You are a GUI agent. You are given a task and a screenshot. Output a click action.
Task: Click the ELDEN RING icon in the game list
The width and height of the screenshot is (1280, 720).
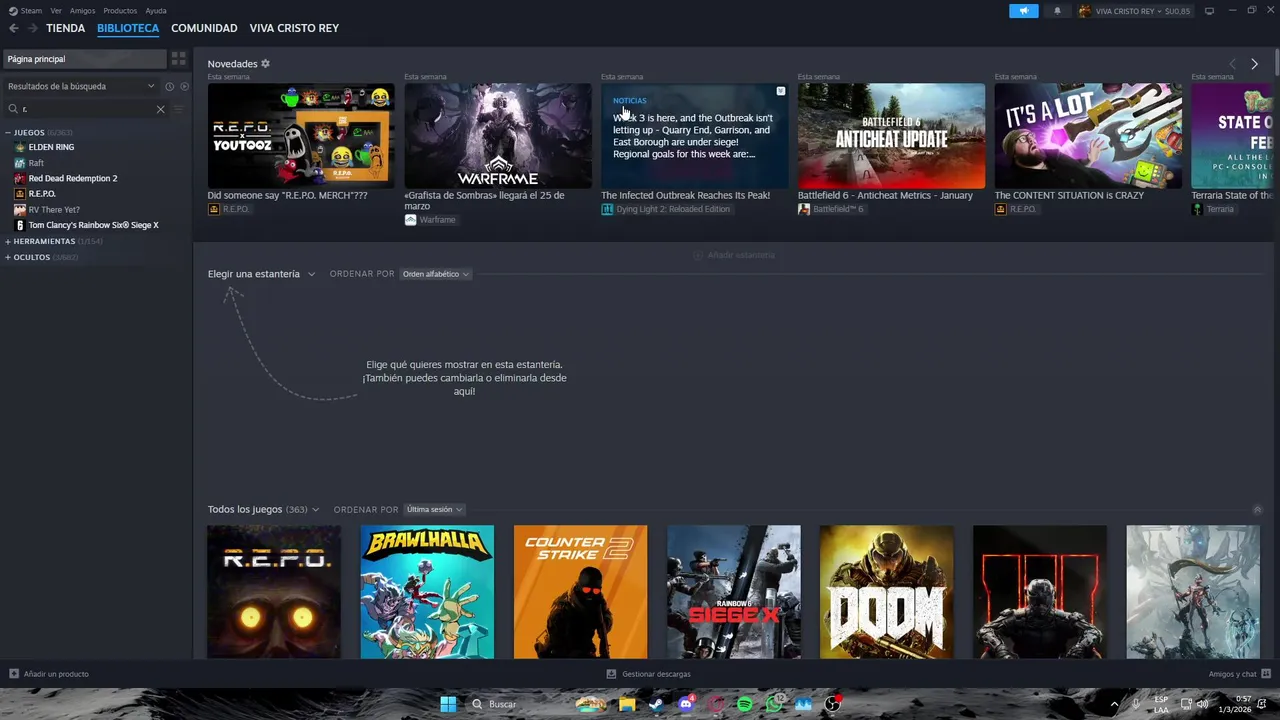pos(20,147)
